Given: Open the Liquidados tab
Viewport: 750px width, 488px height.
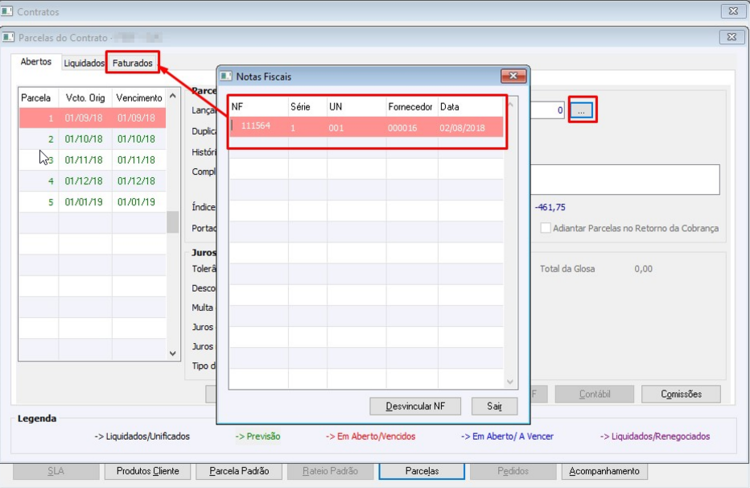Looking at the screenshot, I should 84,63.
